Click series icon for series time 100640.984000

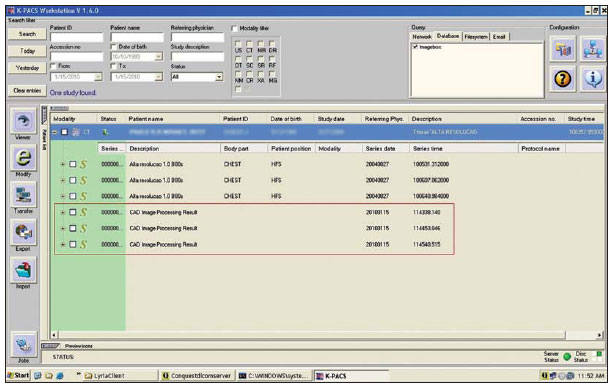click(x=83, y=197)
